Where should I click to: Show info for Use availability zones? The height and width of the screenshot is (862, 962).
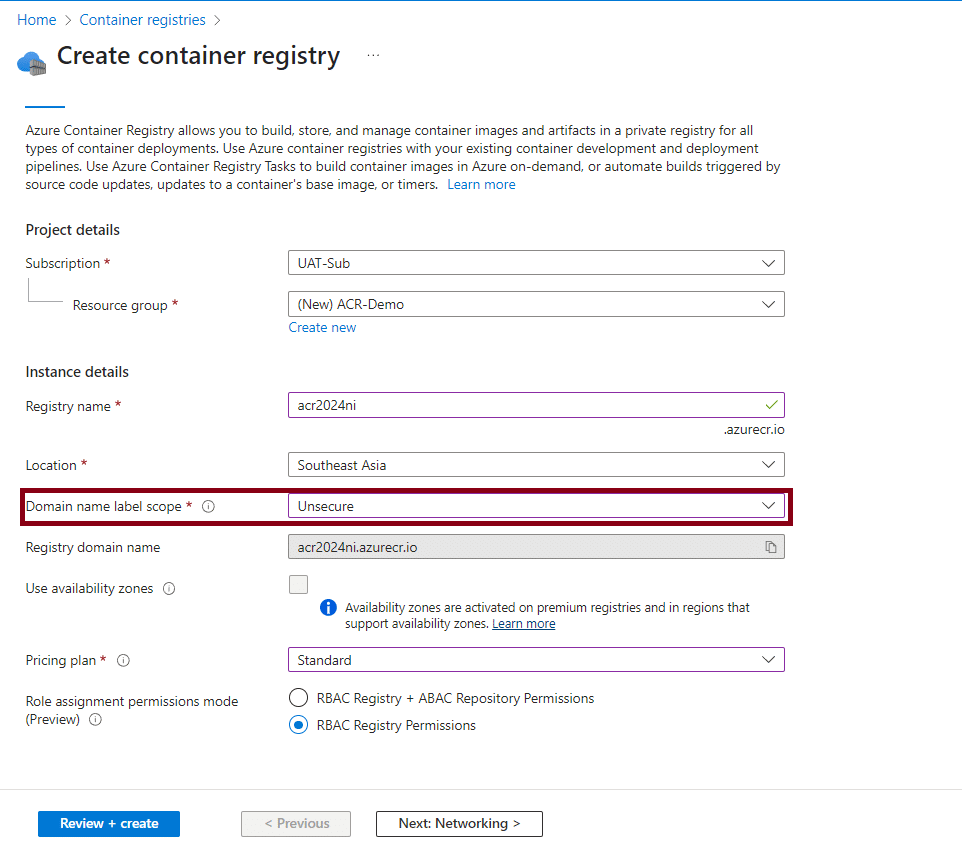[169, 589]
